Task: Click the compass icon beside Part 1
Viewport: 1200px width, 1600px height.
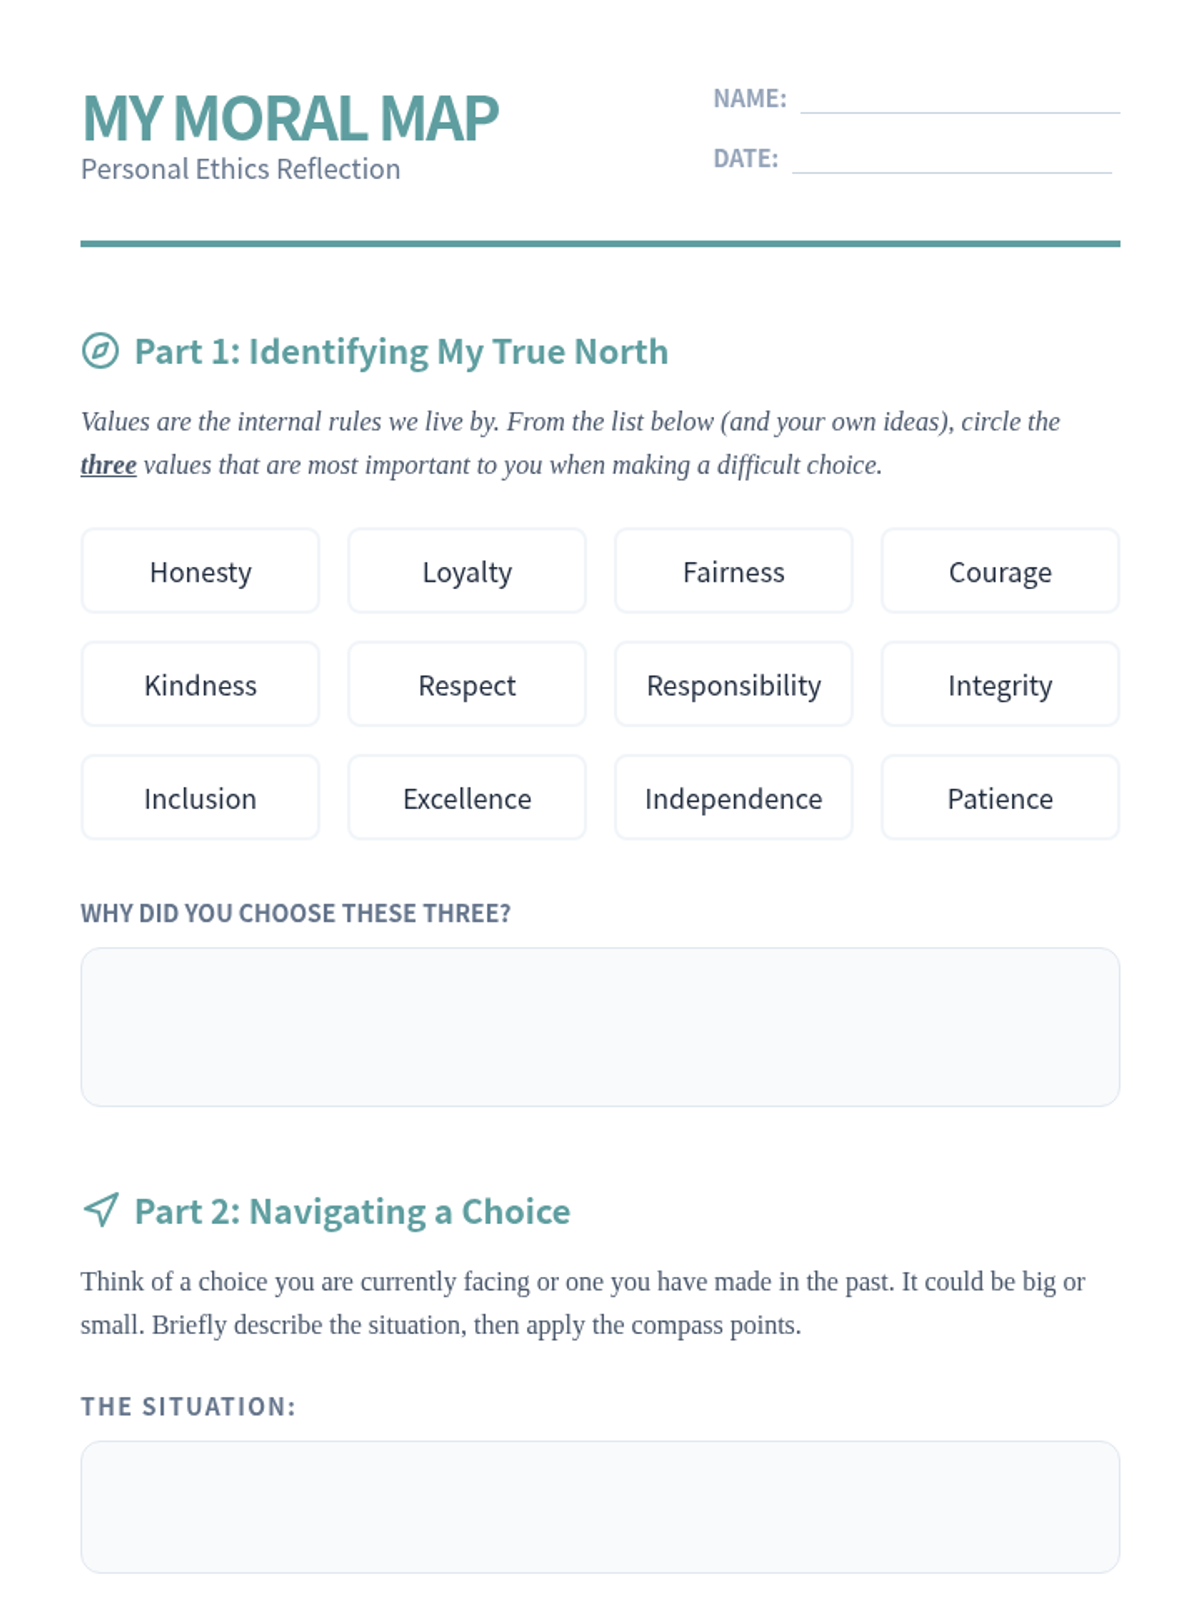Action: coord(100,351)
